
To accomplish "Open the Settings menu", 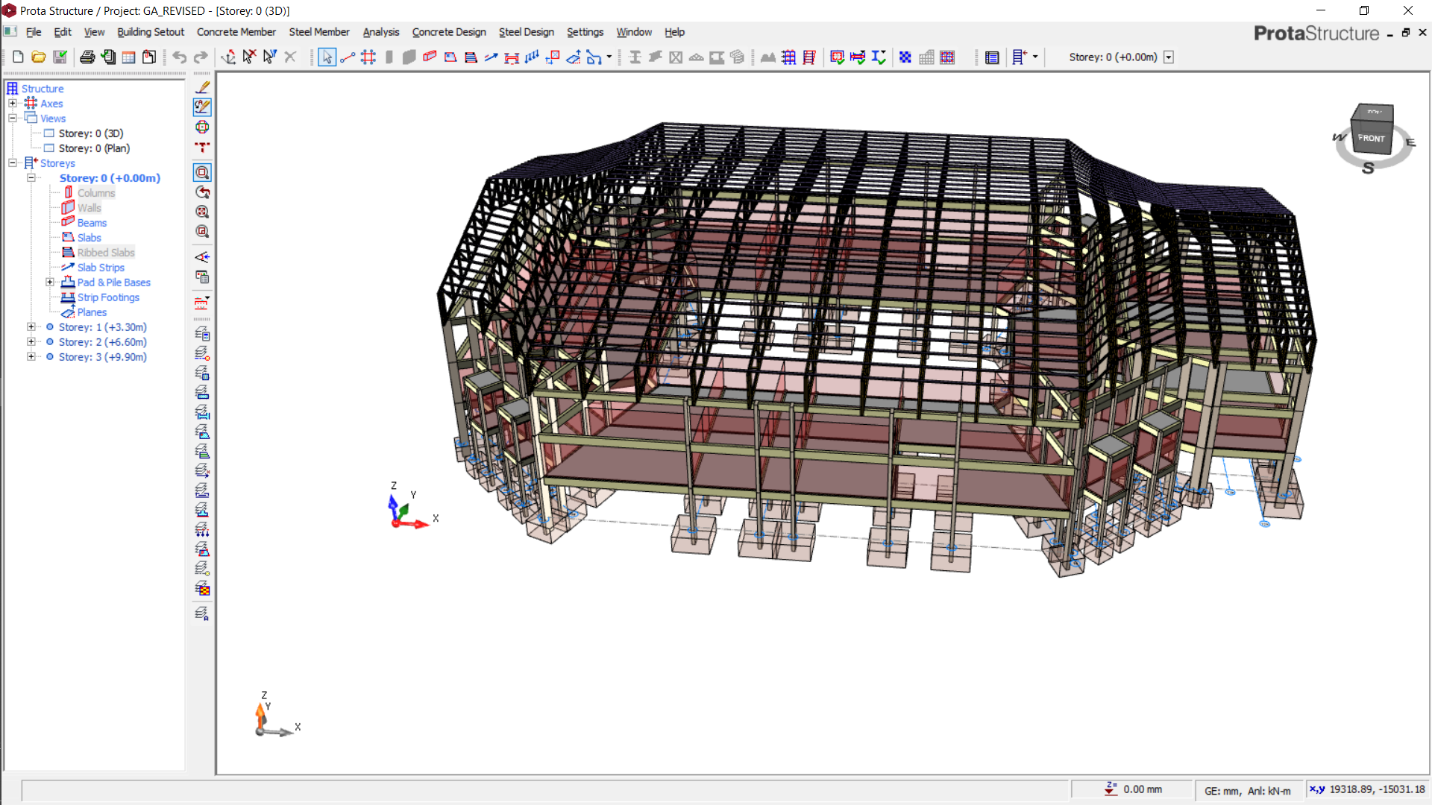I will 585,32.
